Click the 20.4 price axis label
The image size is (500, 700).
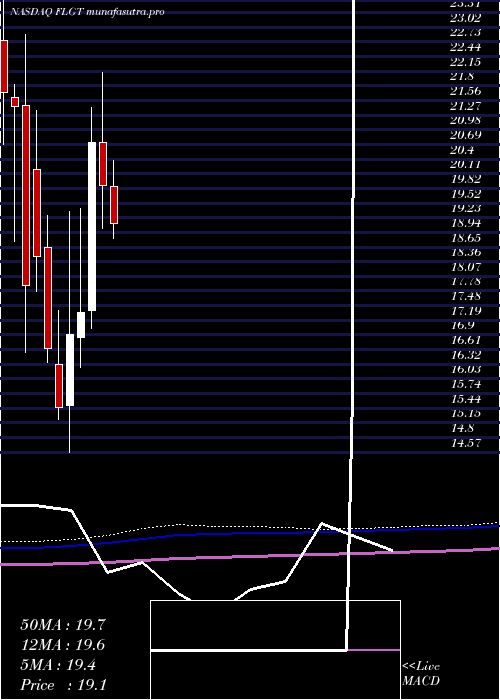[462, 150]
